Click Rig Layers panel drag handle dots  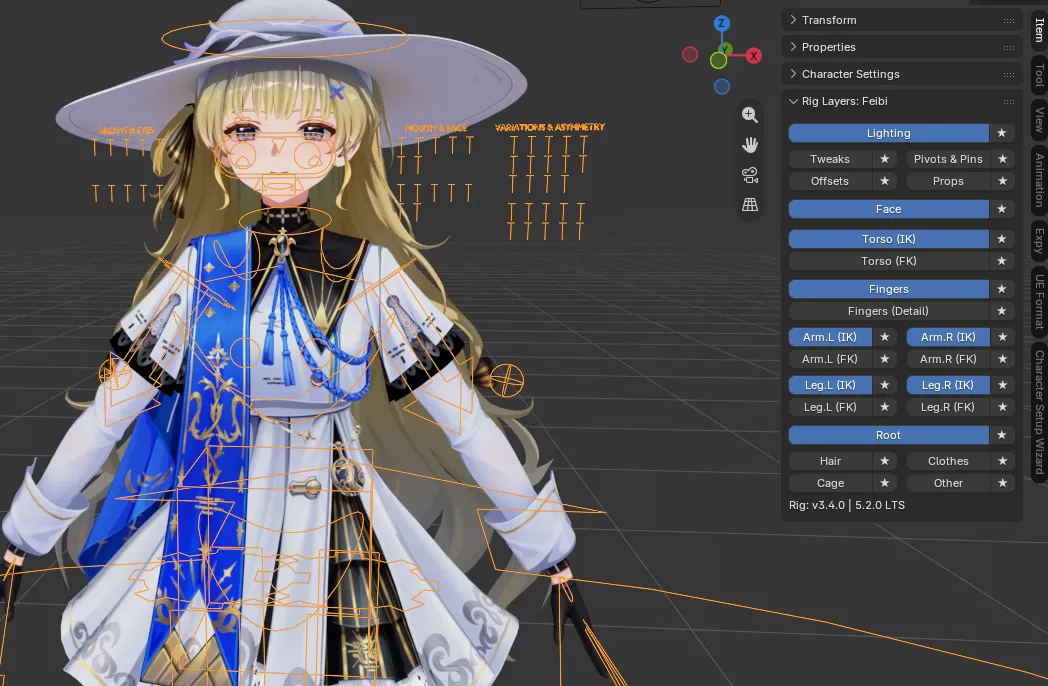(1009, 102)
